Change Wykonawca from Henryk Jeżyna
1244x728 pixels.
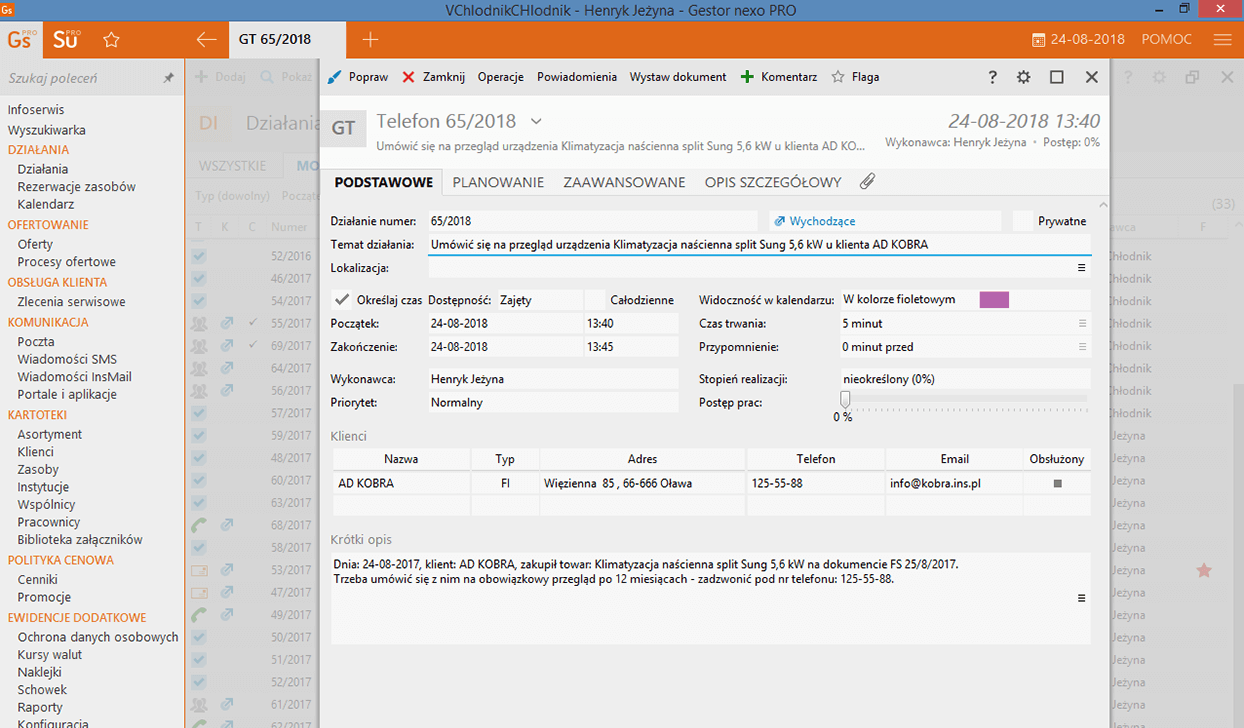(553, 379)
